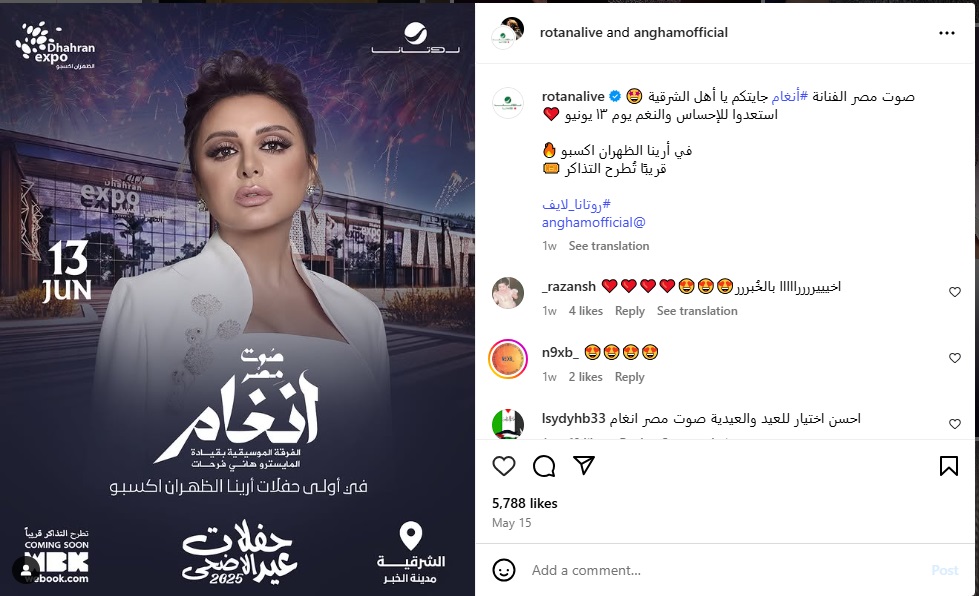This screenshot has width=979, height=596.
Task: Like the lsydyhb33 comment heart
Action: [955, 424]
